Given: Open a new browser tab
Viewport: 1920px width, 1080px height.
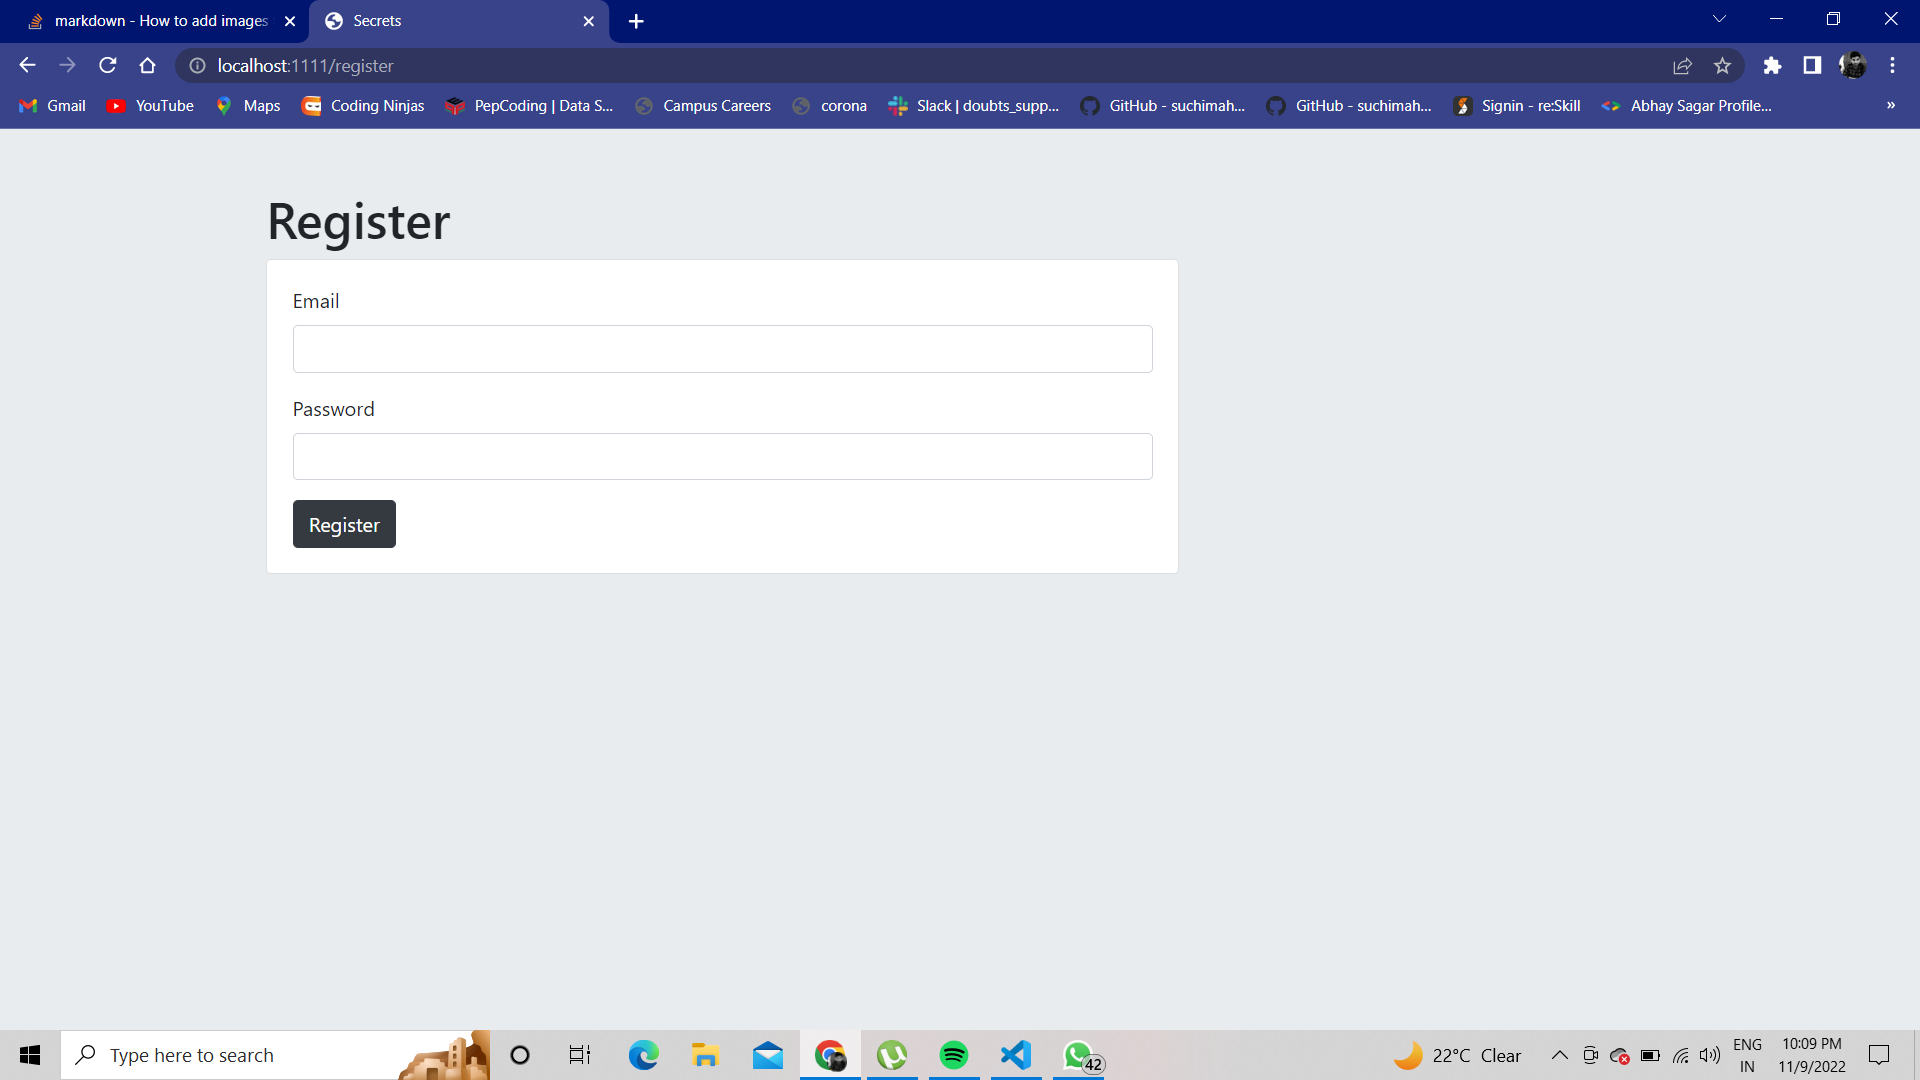Looking at the screenshot, I should (636, 21).
